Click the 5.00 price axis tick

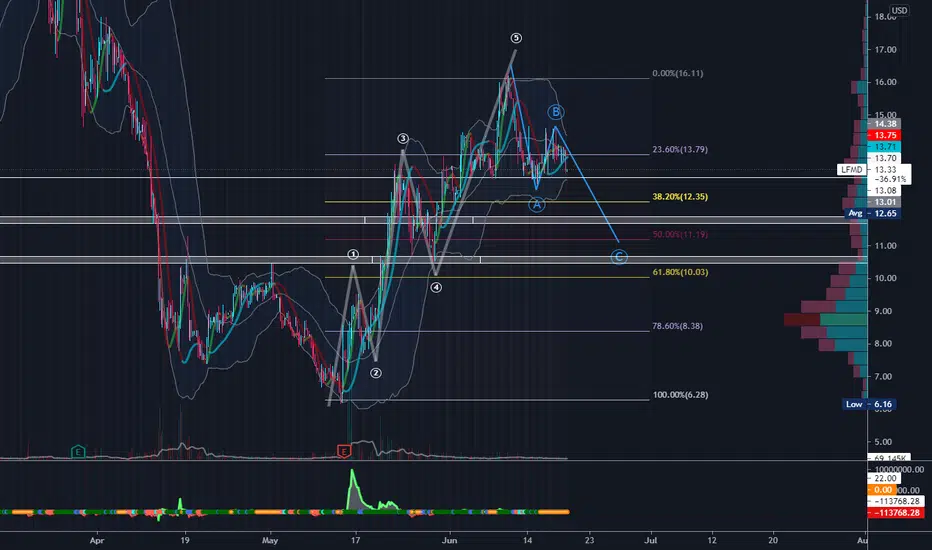(x=885, y=442)
